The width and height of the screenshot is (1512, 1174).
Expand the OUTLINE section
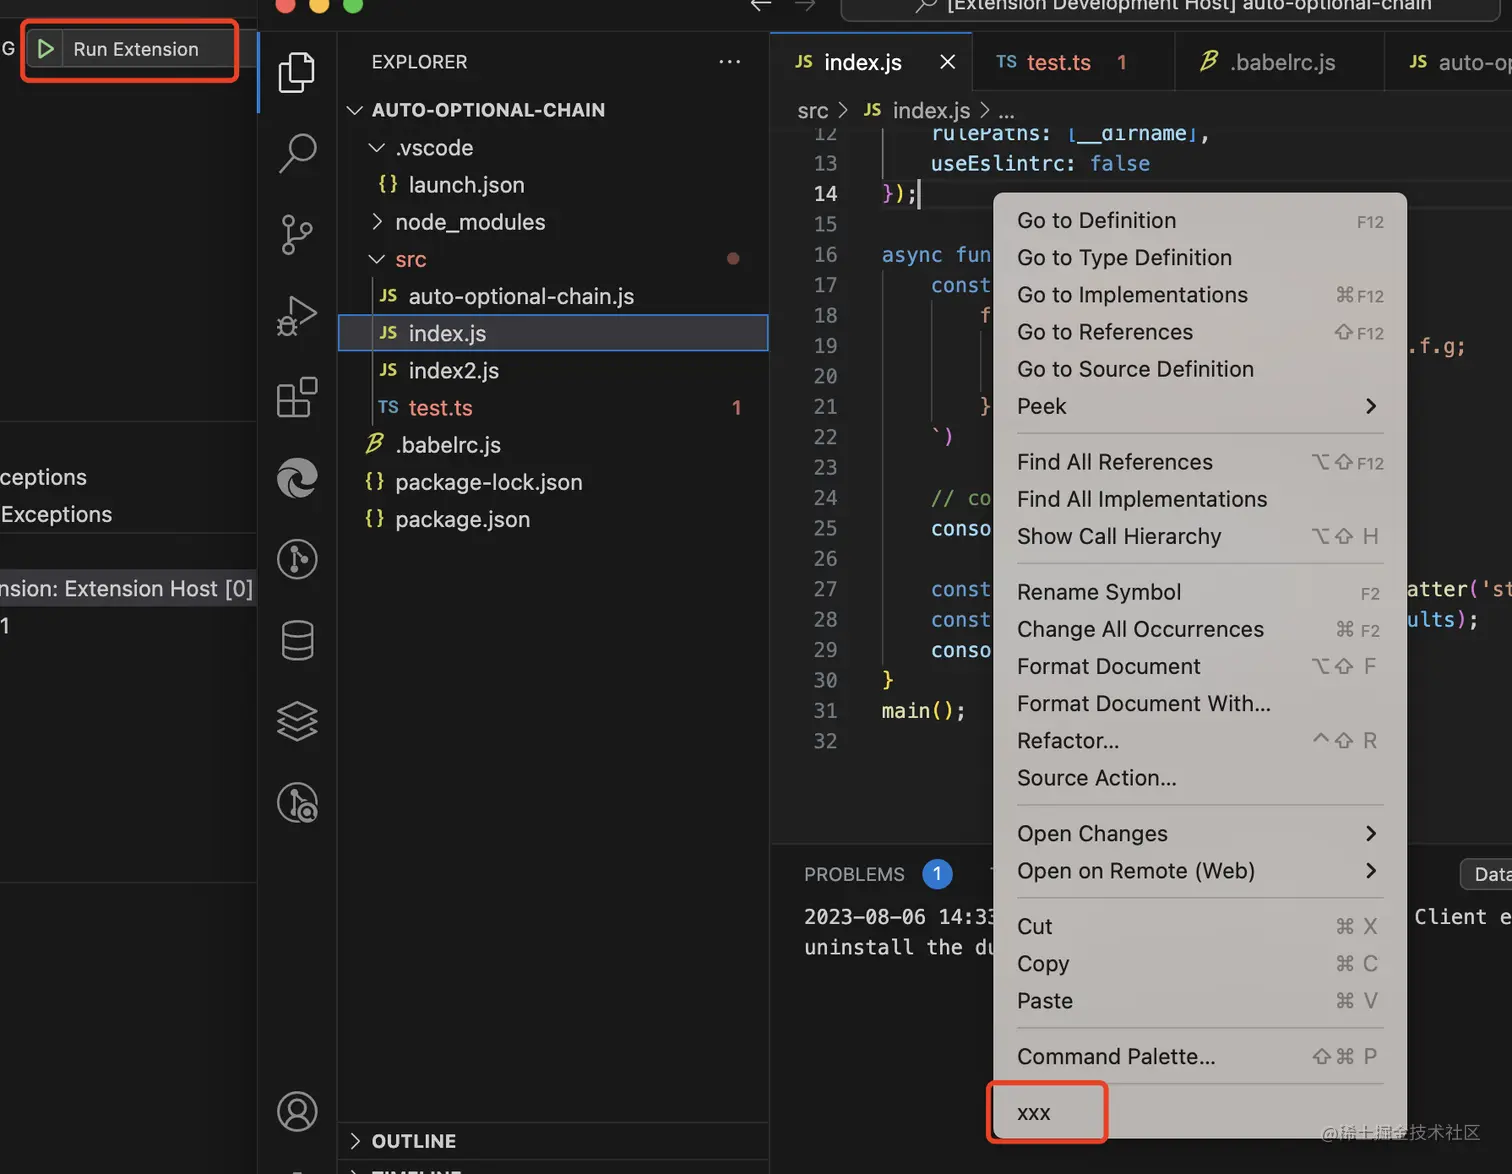pos(553,1141)
